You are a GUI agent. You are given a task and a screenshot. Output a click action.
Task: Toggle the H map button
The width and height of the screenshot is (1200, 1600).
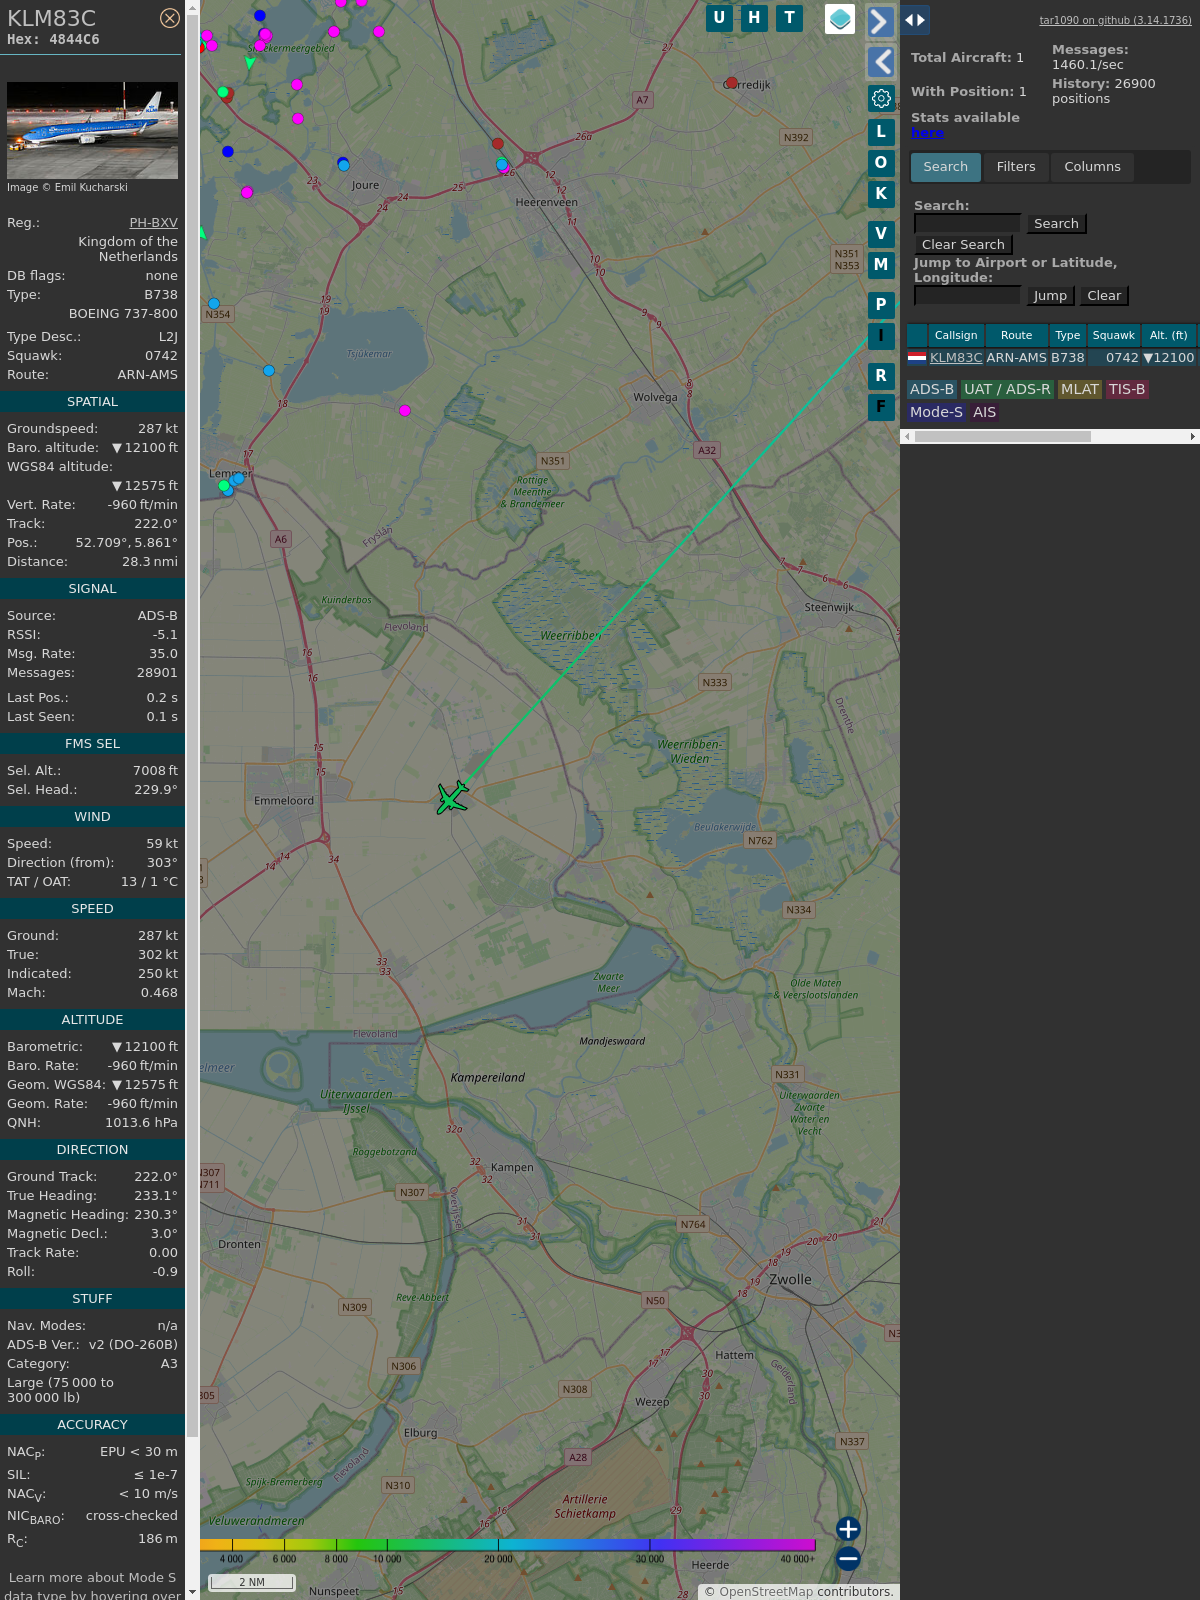point(754,18)
